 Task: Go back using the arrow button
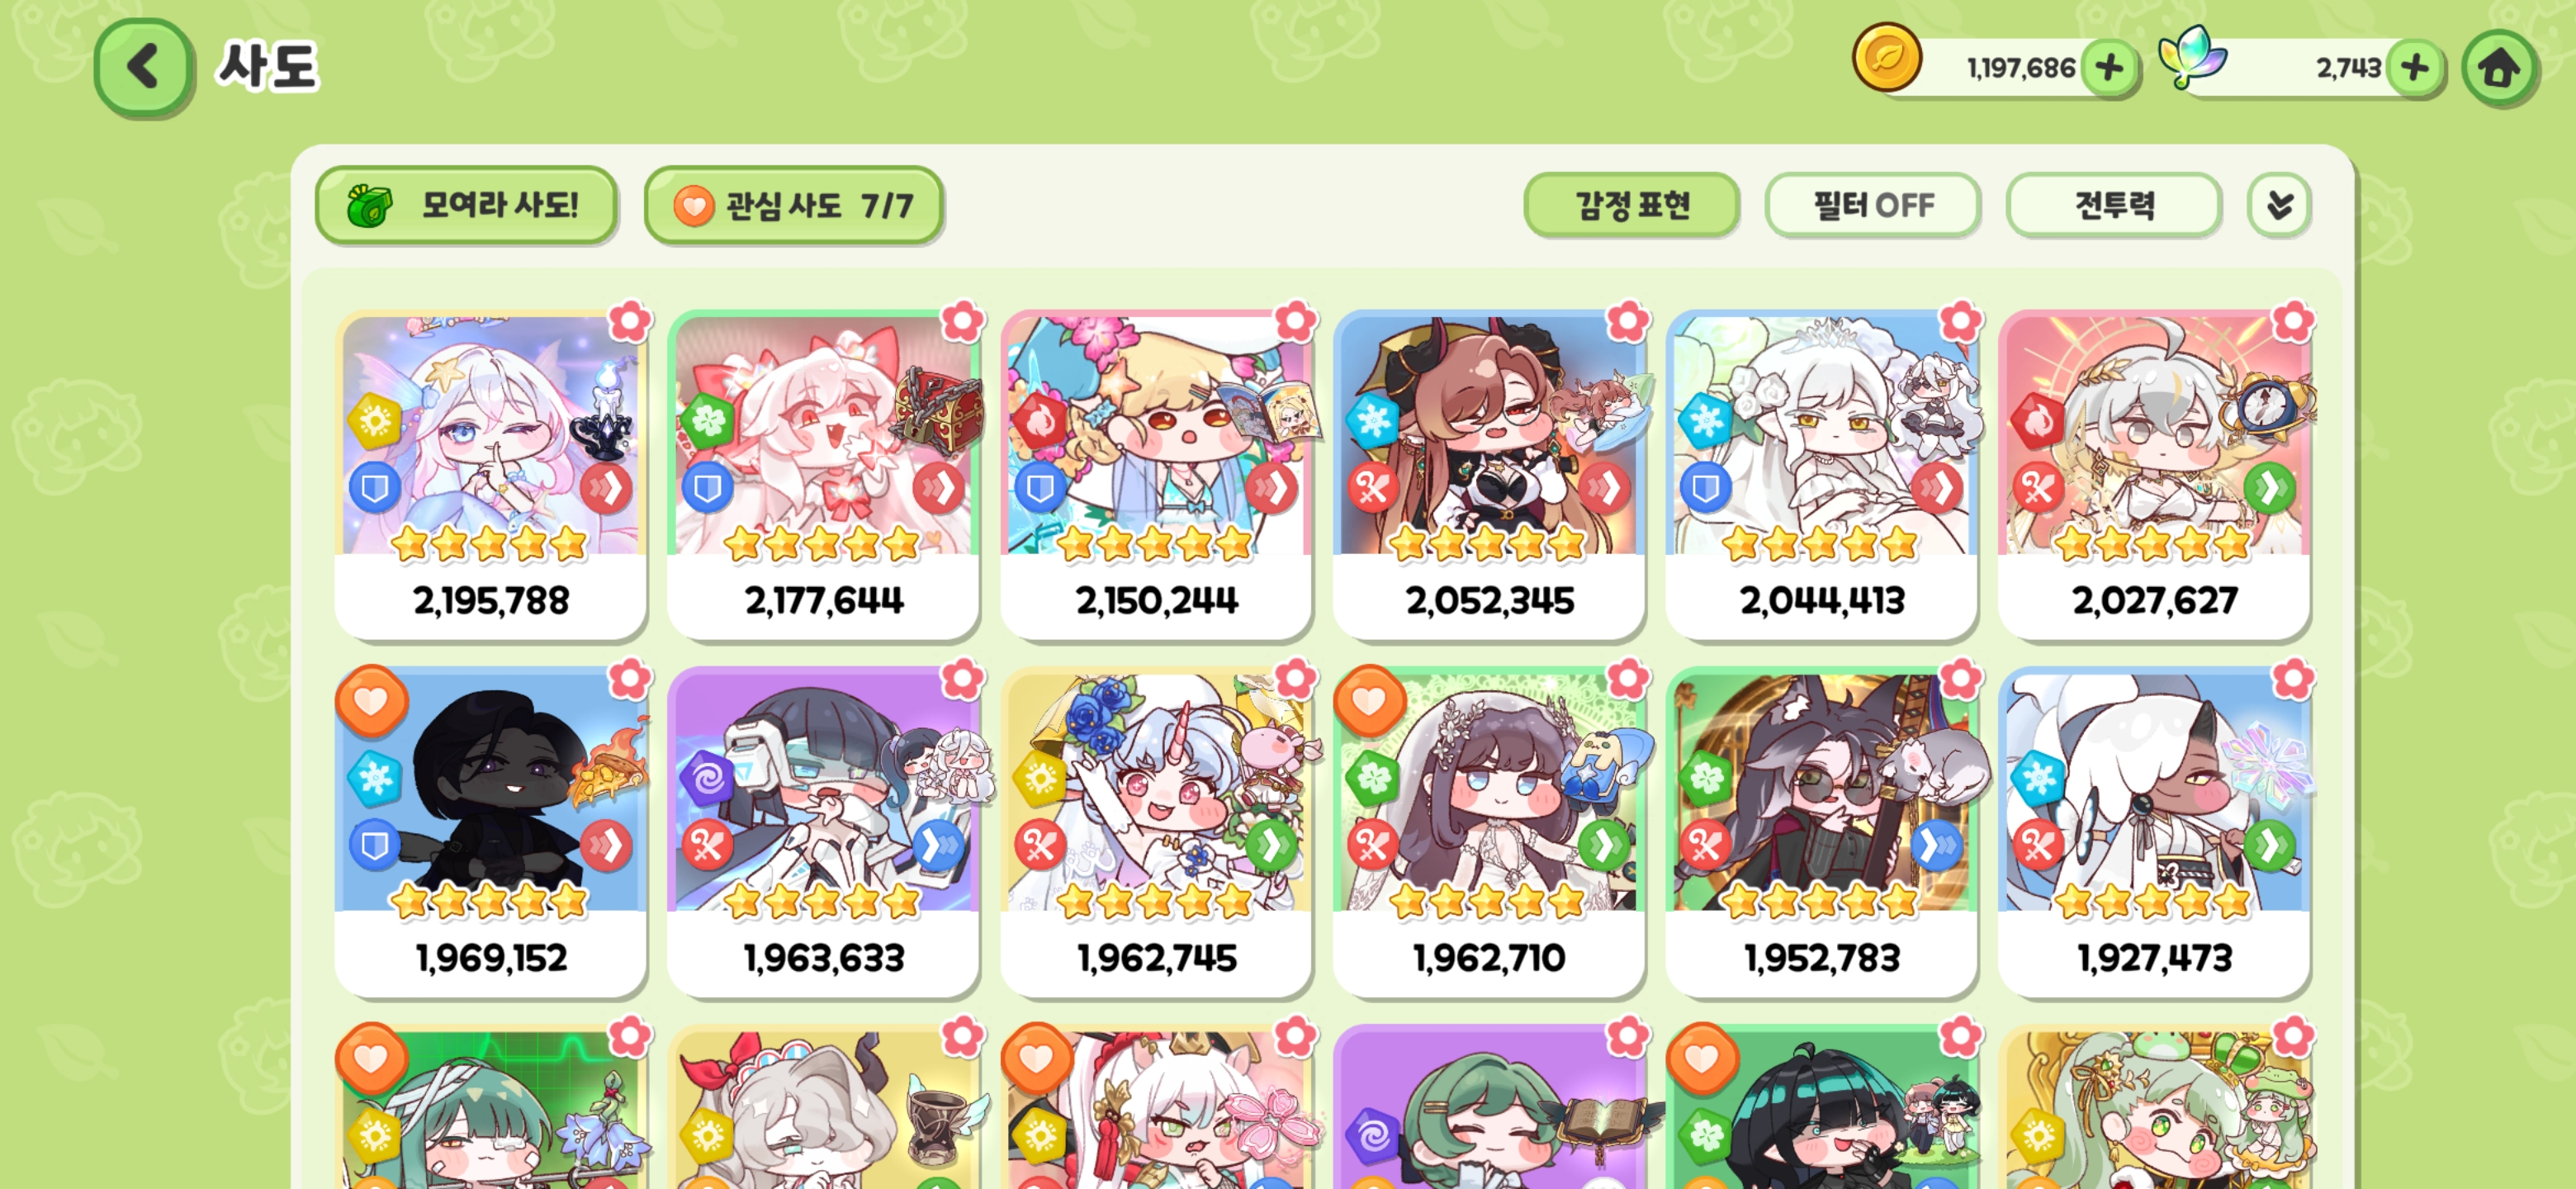[144, 67]
